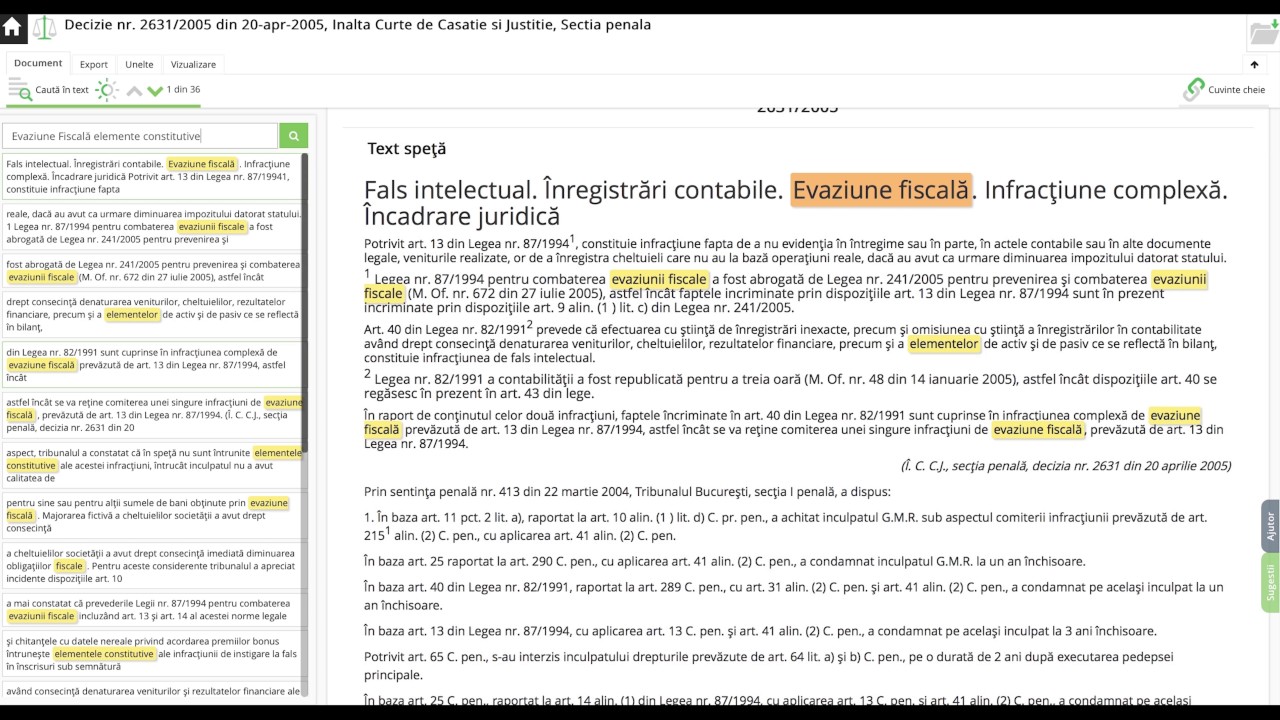1280x720 pixels.
Task: Open the folder download icon
Action: click(x=1263, y=32)
